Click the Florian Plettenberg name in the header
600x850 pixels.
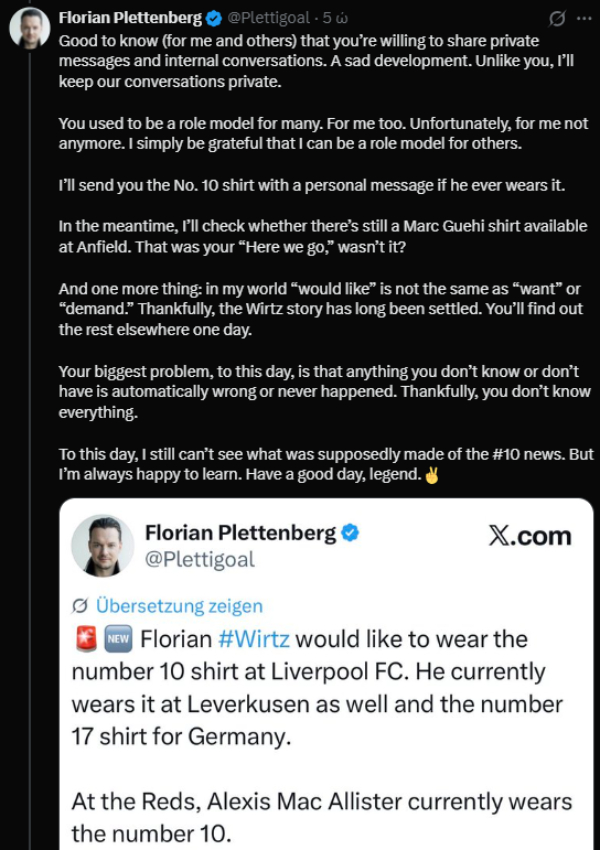130,18
